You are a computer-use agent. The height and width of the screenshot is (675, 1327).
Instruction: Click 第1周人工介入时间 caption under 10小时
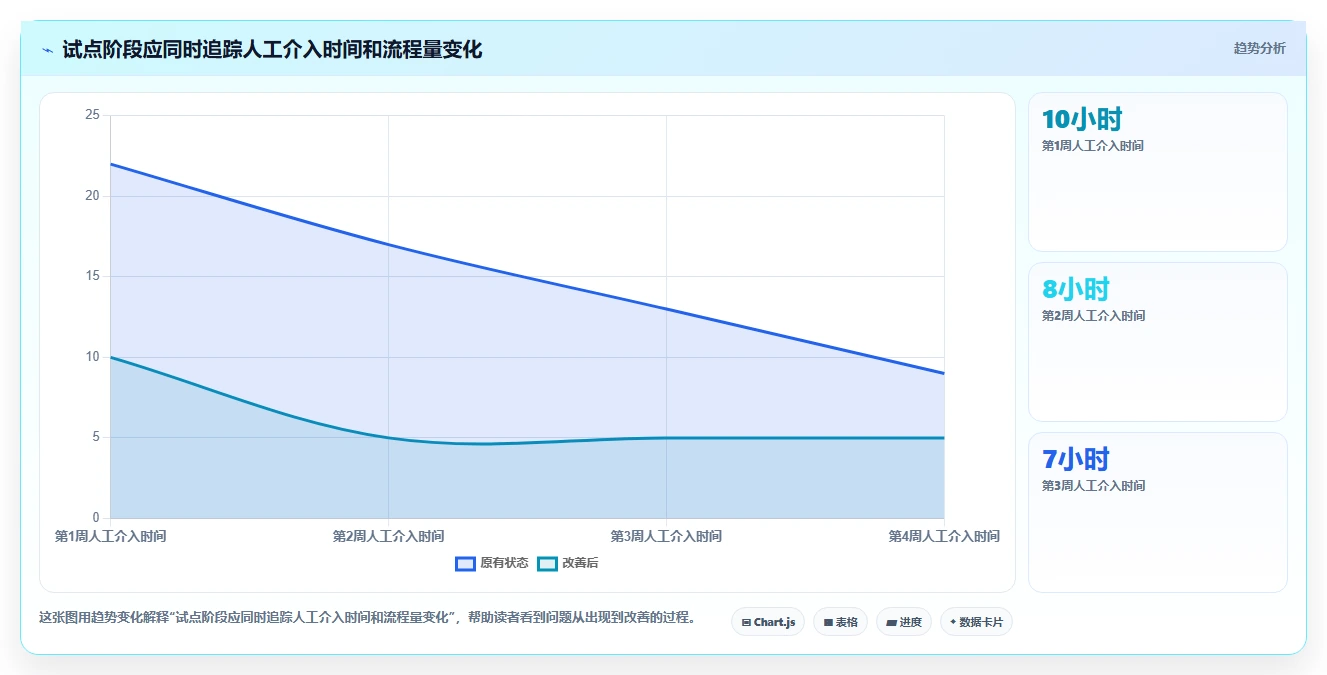(x=1093, y=146)
